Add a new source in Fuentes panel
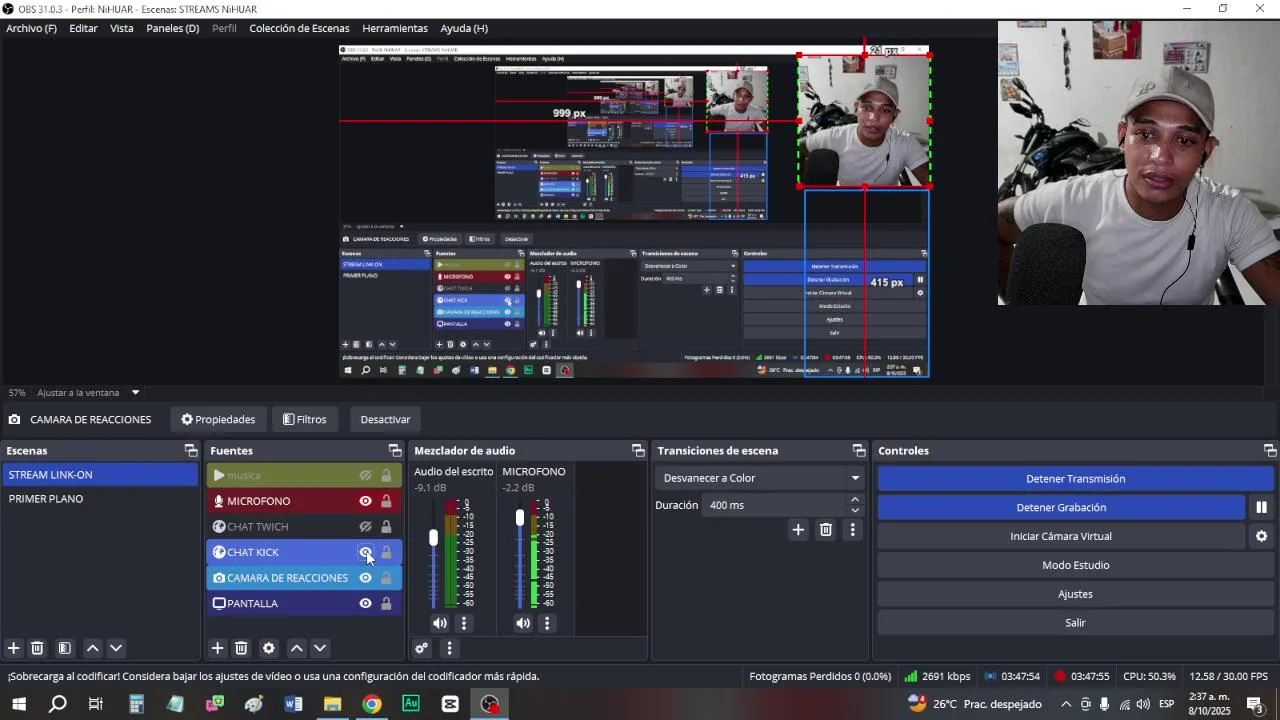The height and width of the screenshot is (720, 1280). coord(217,648)
